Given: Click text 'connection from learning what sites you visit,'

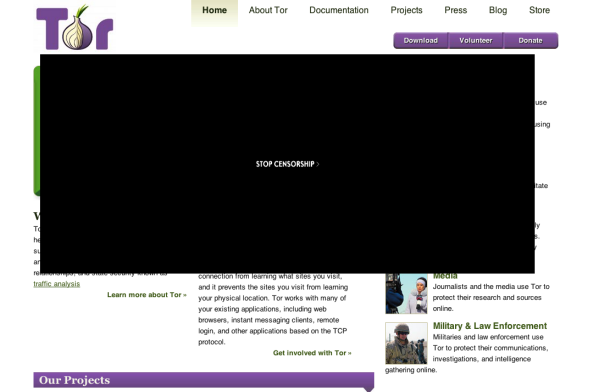Looking at the screenshot, I should pyautogui.click(x=270, y=276).
